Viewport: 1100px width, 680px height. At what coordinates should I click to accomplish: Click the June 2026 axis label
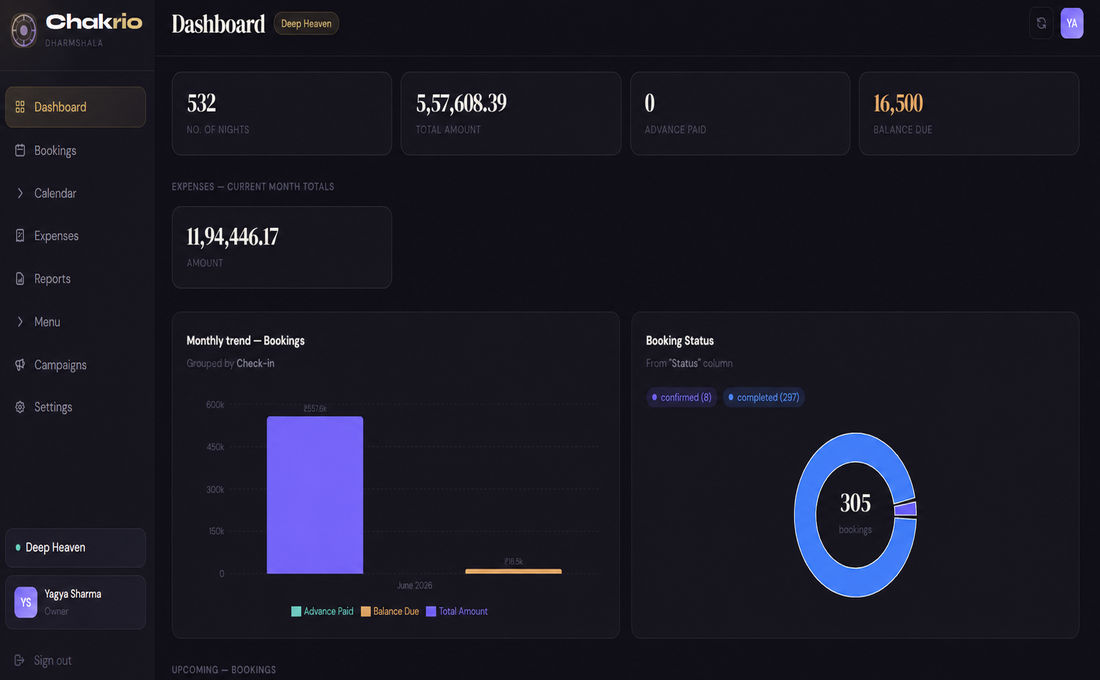click(415, 585)
